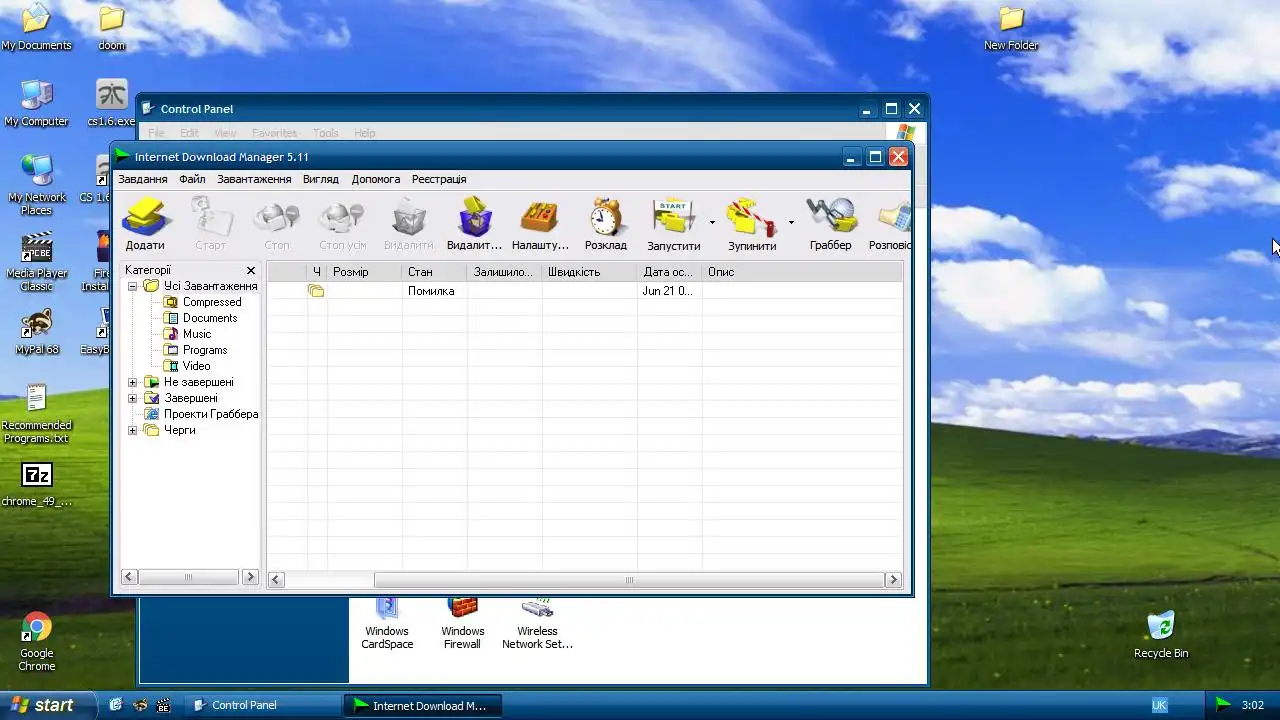Click the Jun 21 date cell
This screenshot has height=720, width=1280.
667,291
